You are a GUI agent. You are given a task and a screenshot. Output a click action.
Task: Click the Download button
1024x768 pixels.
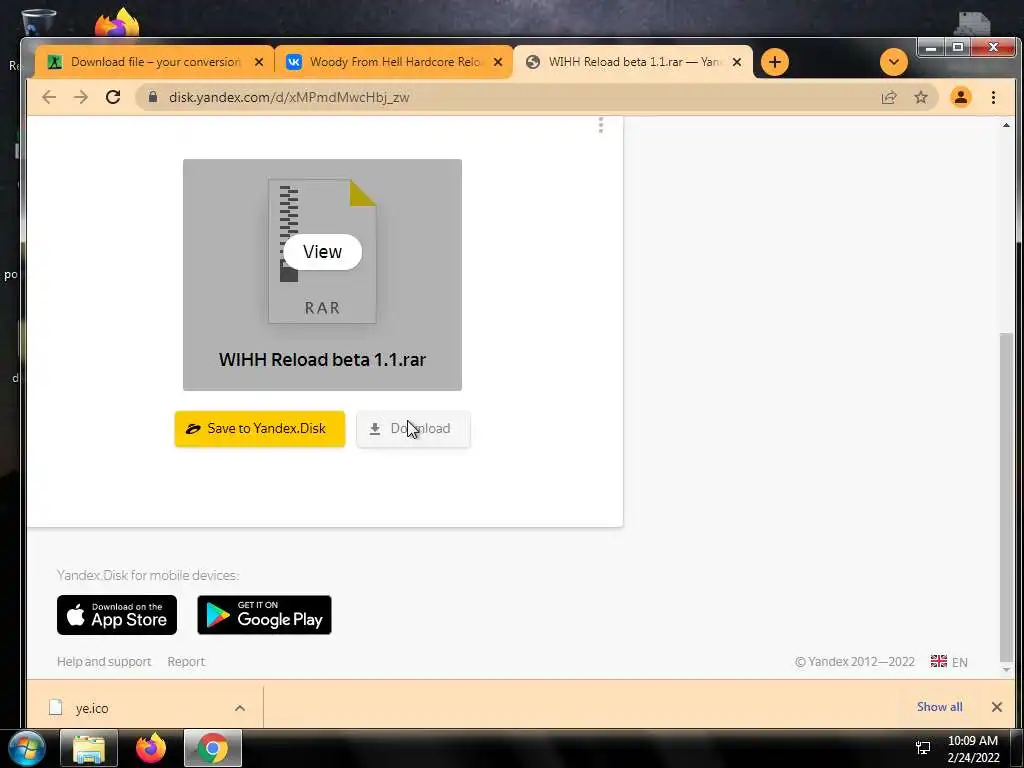point(413,429)
